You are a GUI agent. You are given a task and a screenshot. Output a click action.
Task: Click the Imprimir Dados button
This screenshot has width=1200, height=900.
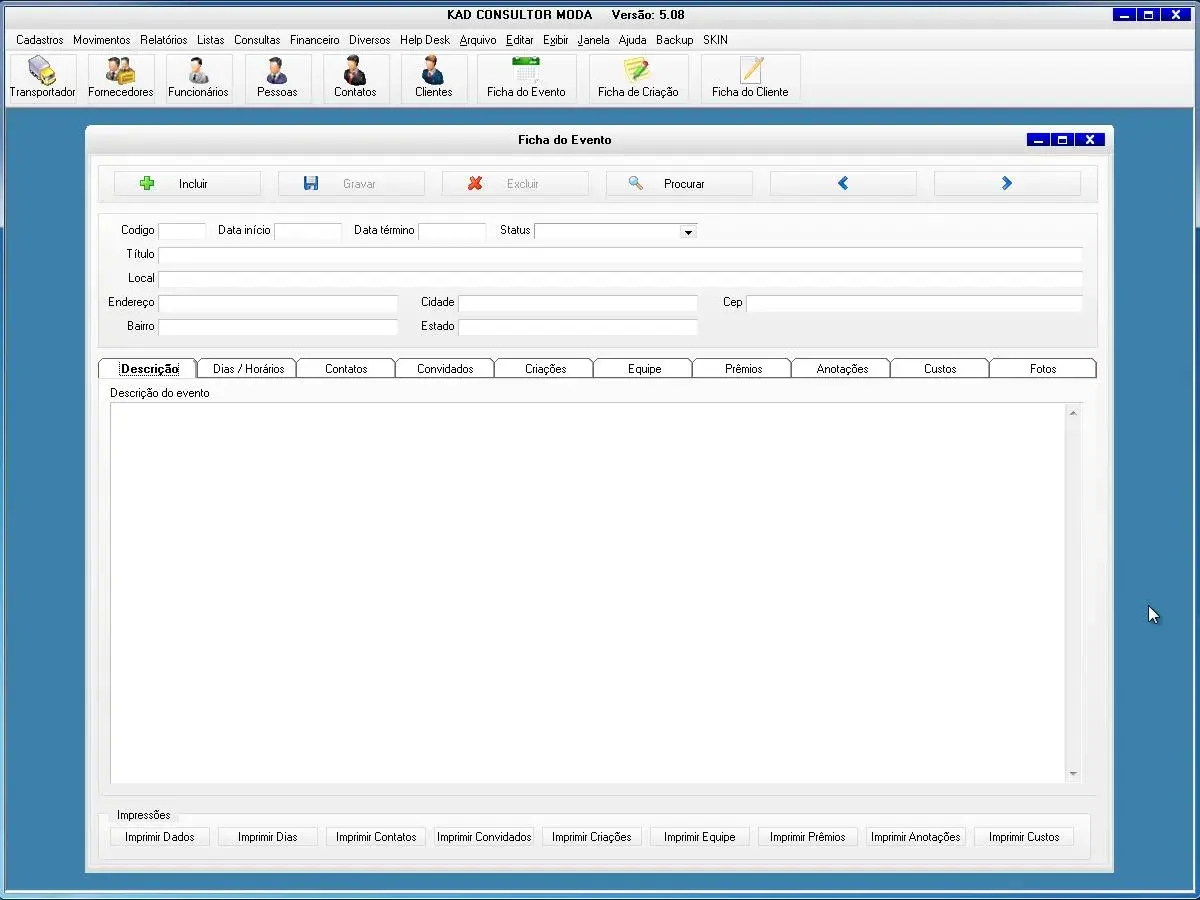[x=160, y=837]
